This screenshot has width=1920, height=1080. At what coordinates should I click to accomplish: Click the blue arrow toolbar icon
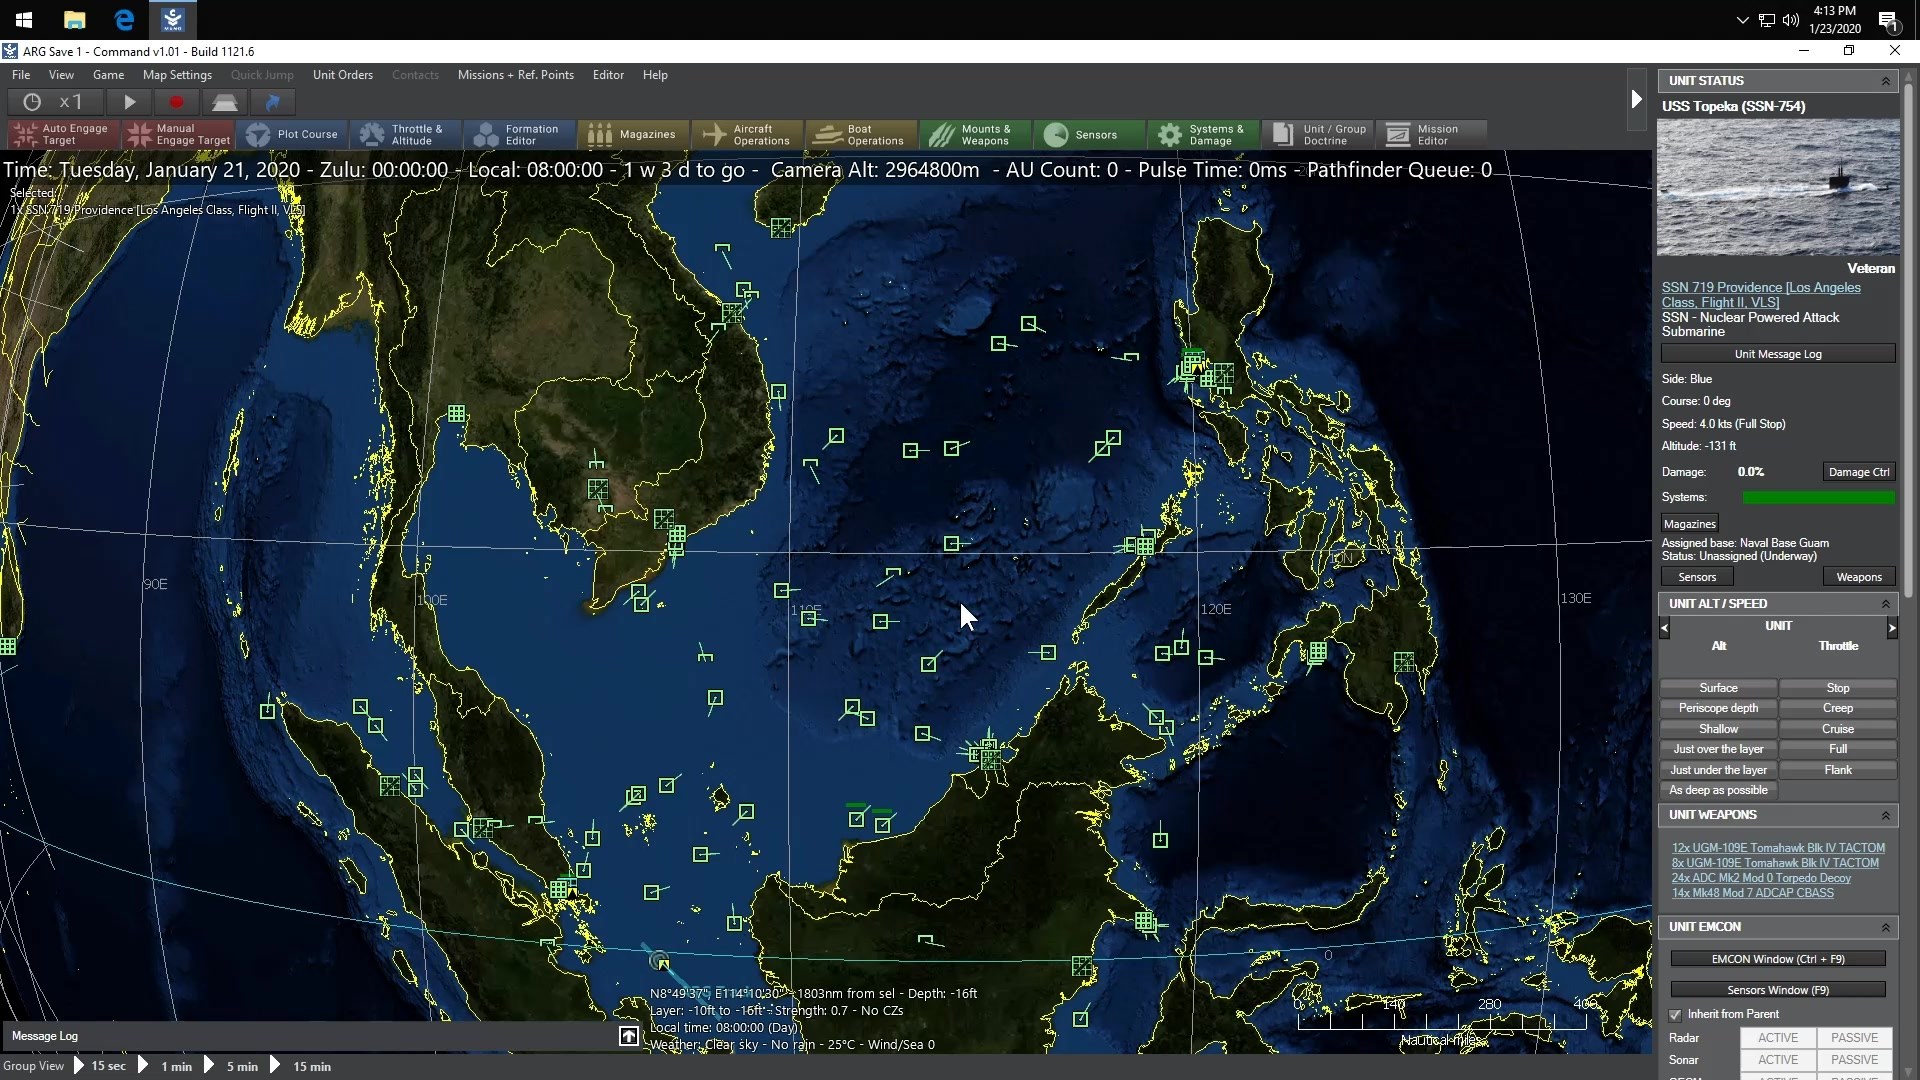tap(272, 102)
